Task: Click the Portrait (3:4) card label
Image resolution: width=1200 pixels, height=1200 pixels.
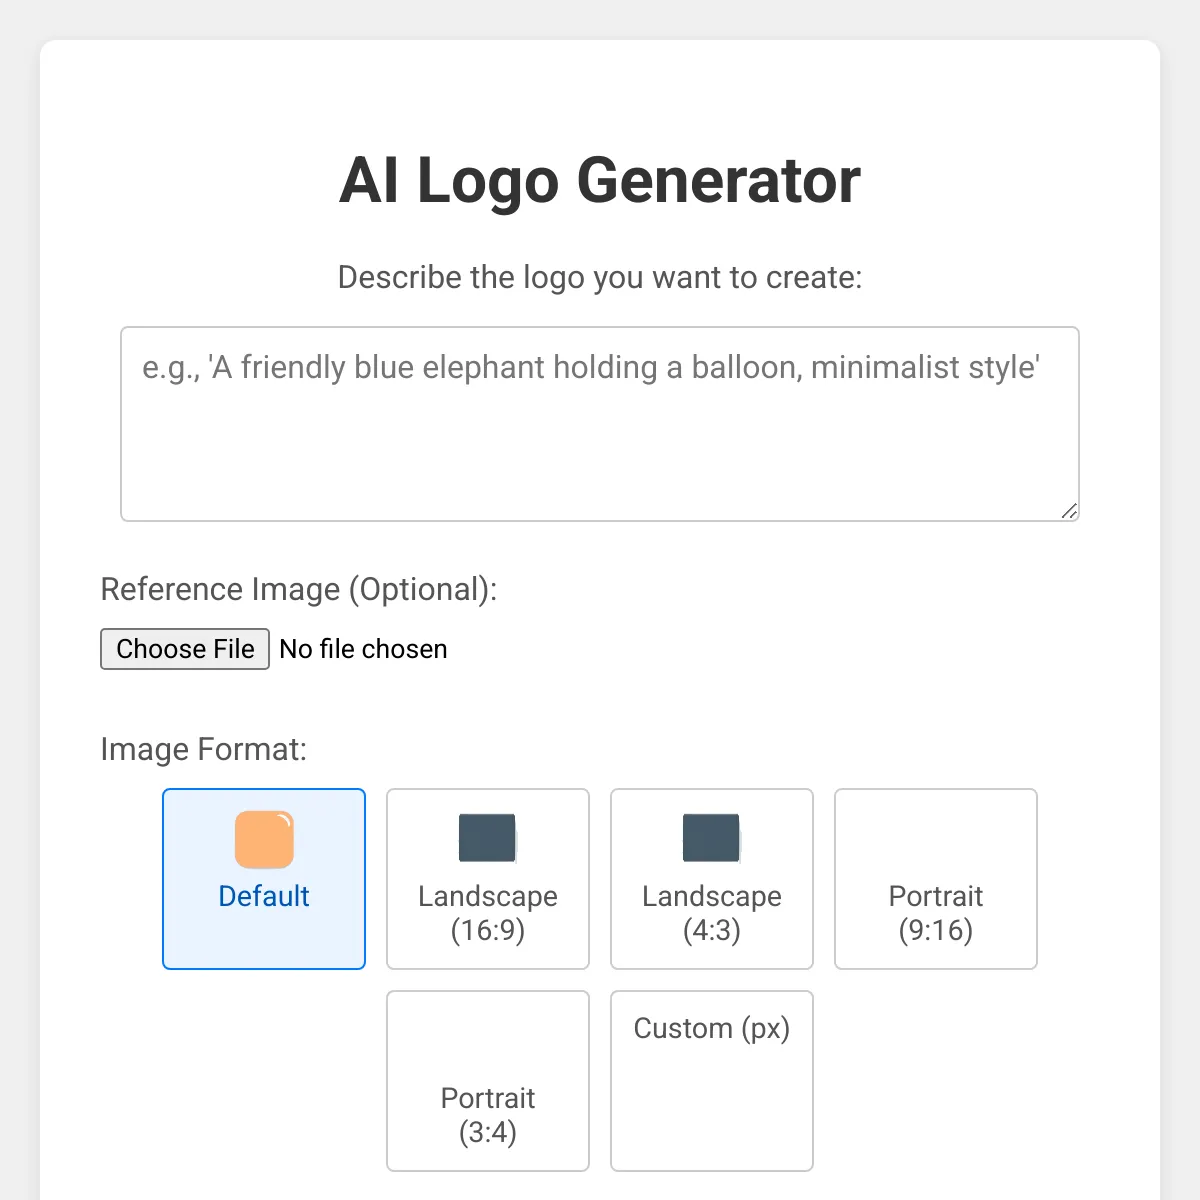Action: pyautogui.click(x=487, y=1115)
